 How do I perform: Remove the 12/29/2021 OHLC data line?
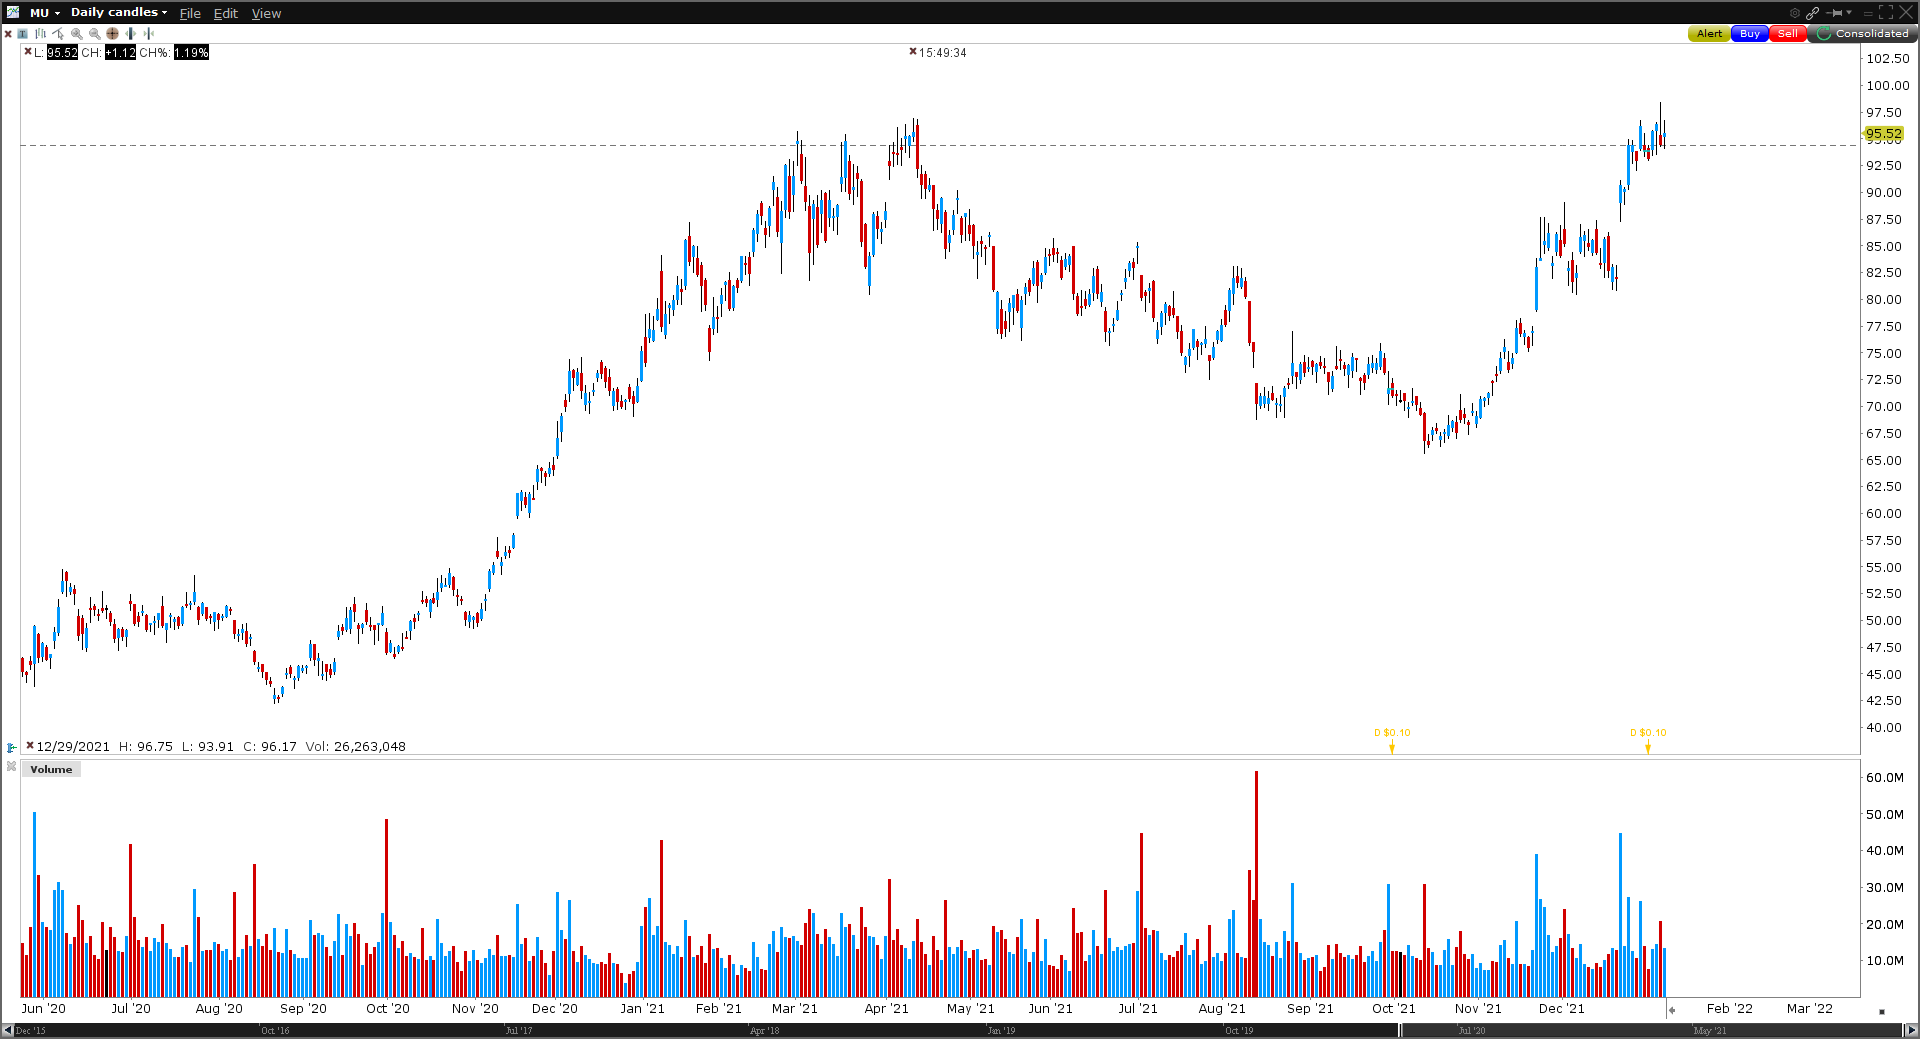(30, 745)
